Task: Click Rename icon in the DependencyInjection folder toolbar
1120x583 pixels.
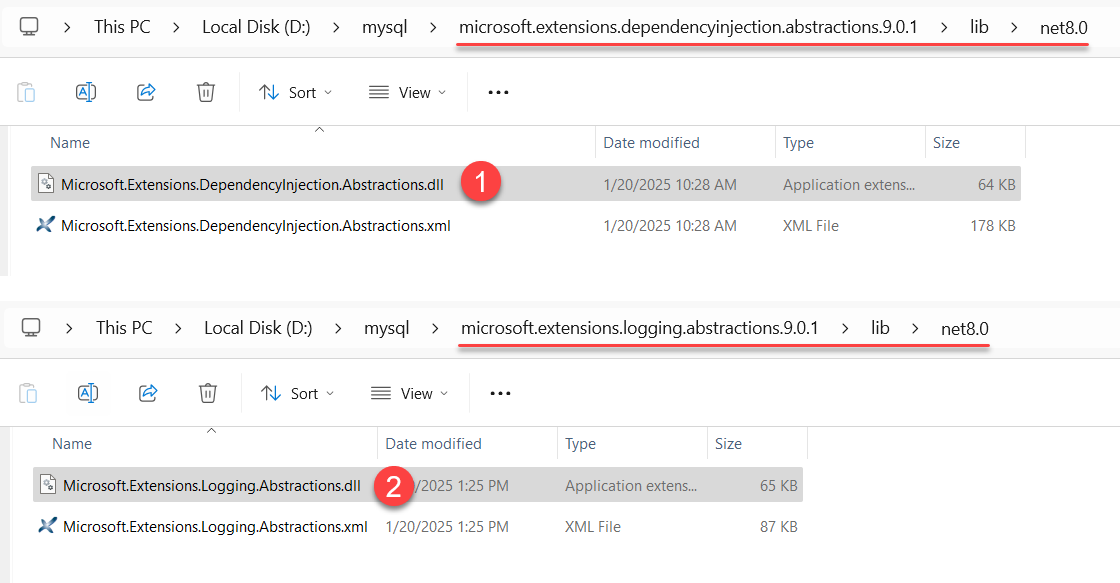Action: [x=86, y=92]
